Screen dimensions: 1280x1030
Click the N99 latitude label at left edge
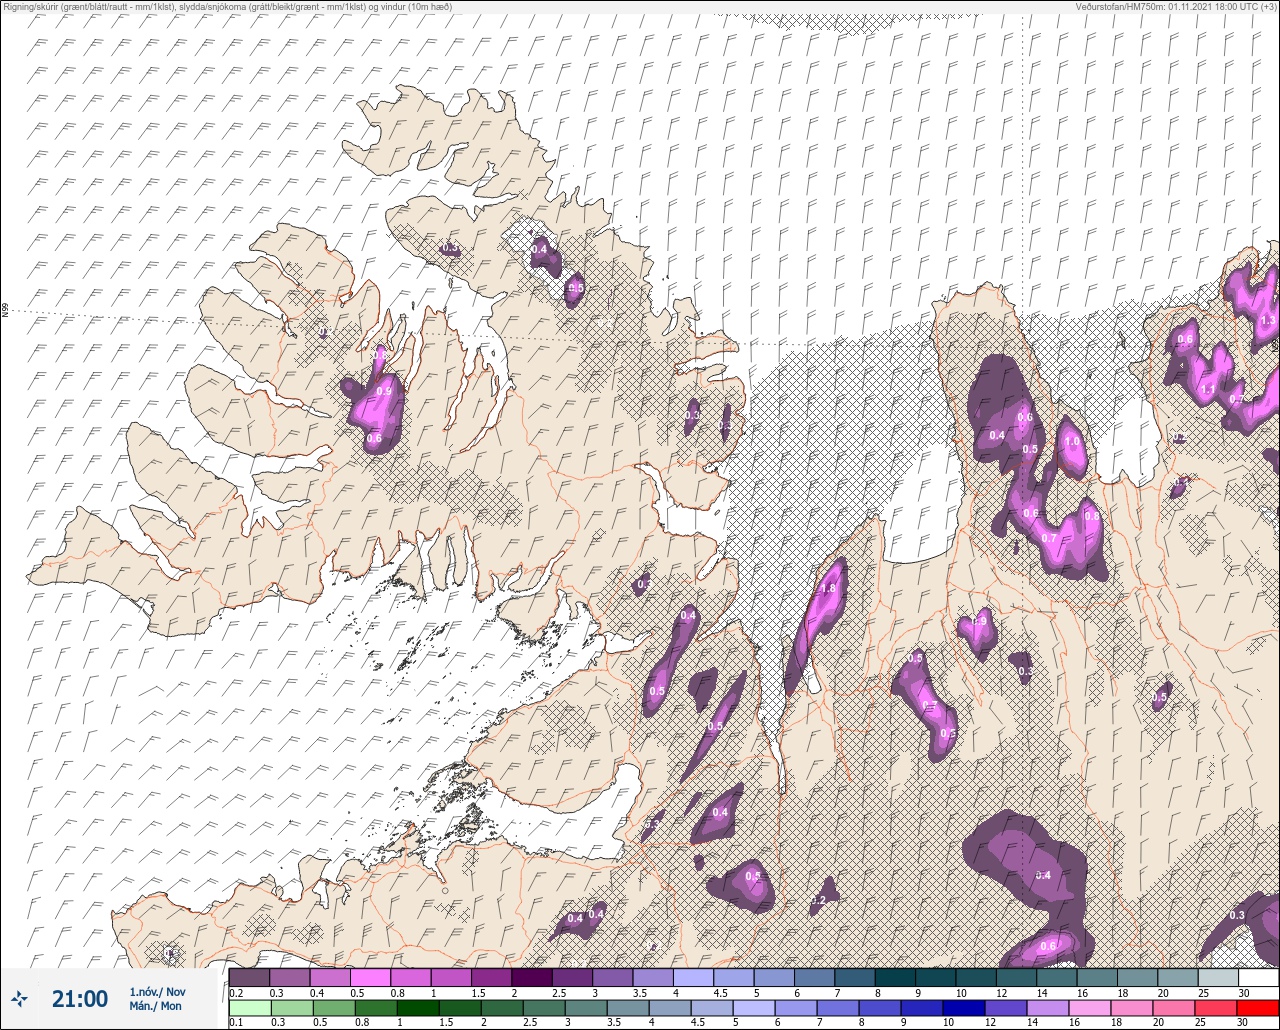tap(5, 311)
